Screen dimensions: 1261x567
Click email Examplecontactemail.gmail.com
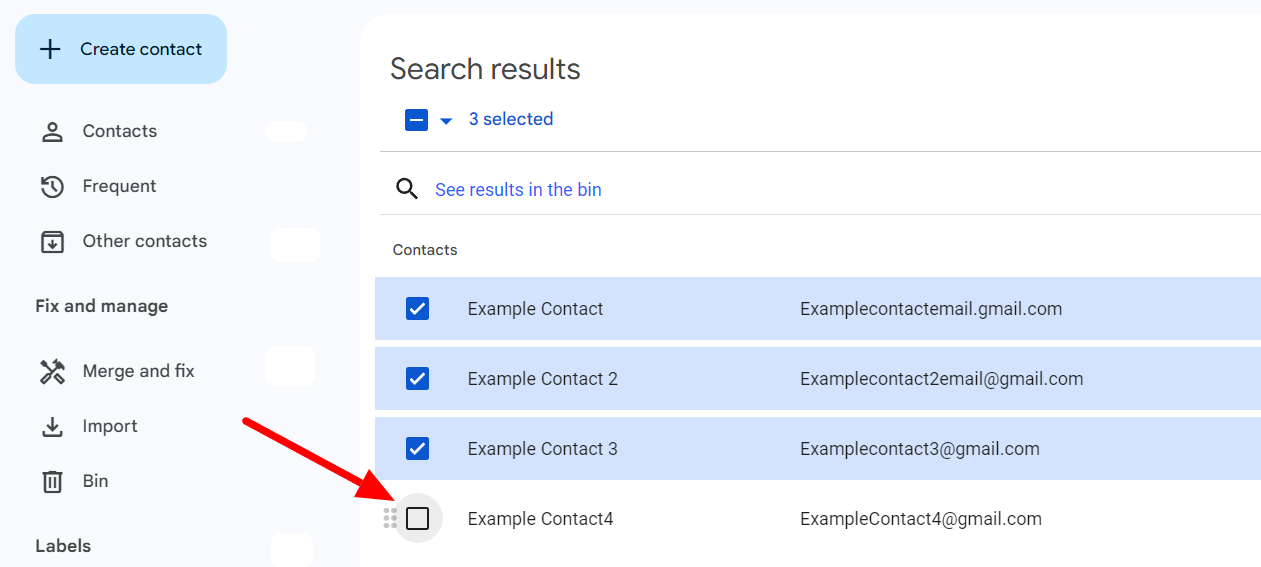pos(931,309)
